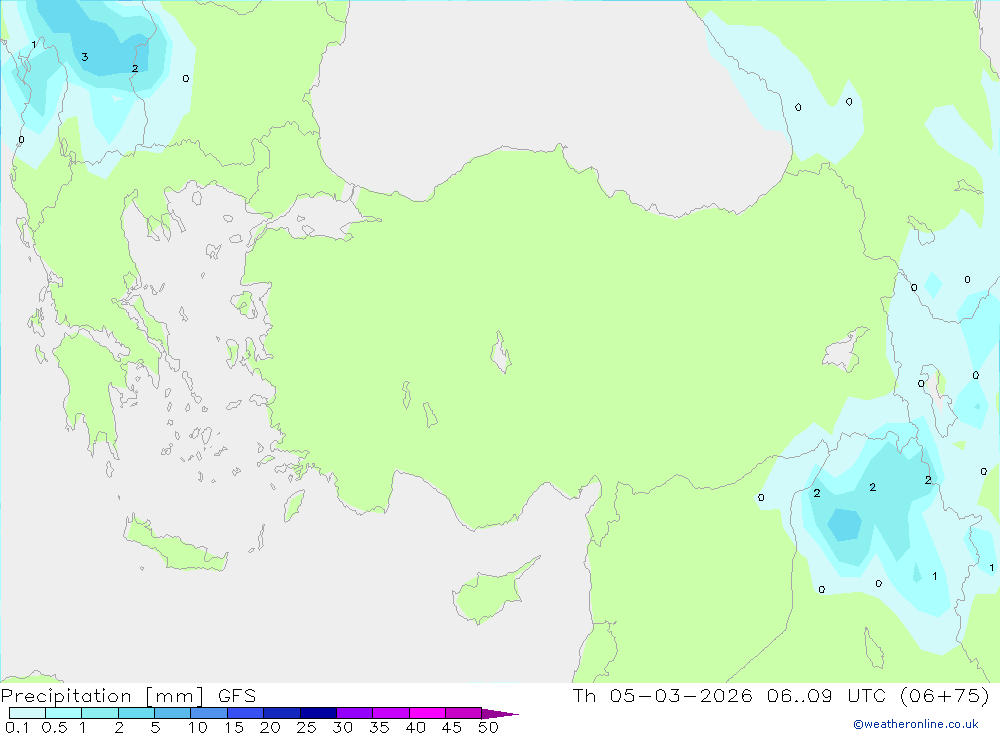Viewport: 1000px width, 733px height.
Task: Select the 40–45 mm magenta legend swatch
Action: pos(427,713)
